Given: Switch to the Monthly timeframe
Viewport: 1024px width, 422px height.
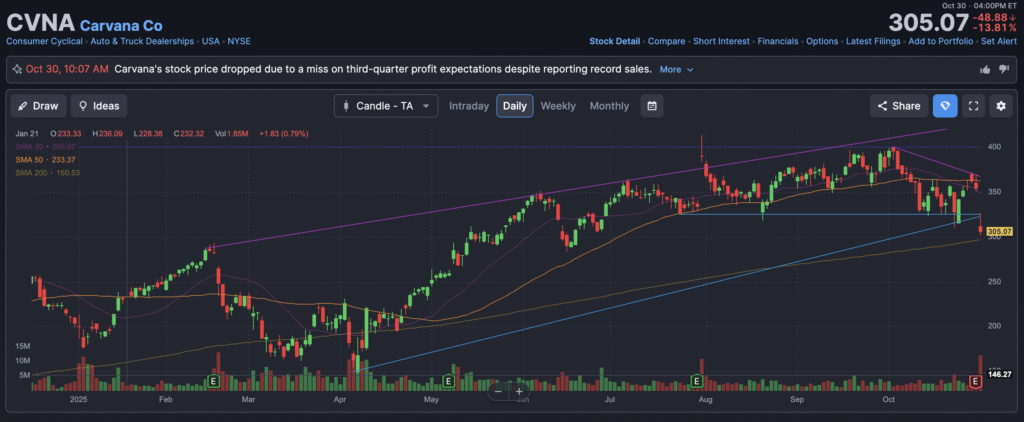Looking at the screenshot, I should tap(609, 106).
